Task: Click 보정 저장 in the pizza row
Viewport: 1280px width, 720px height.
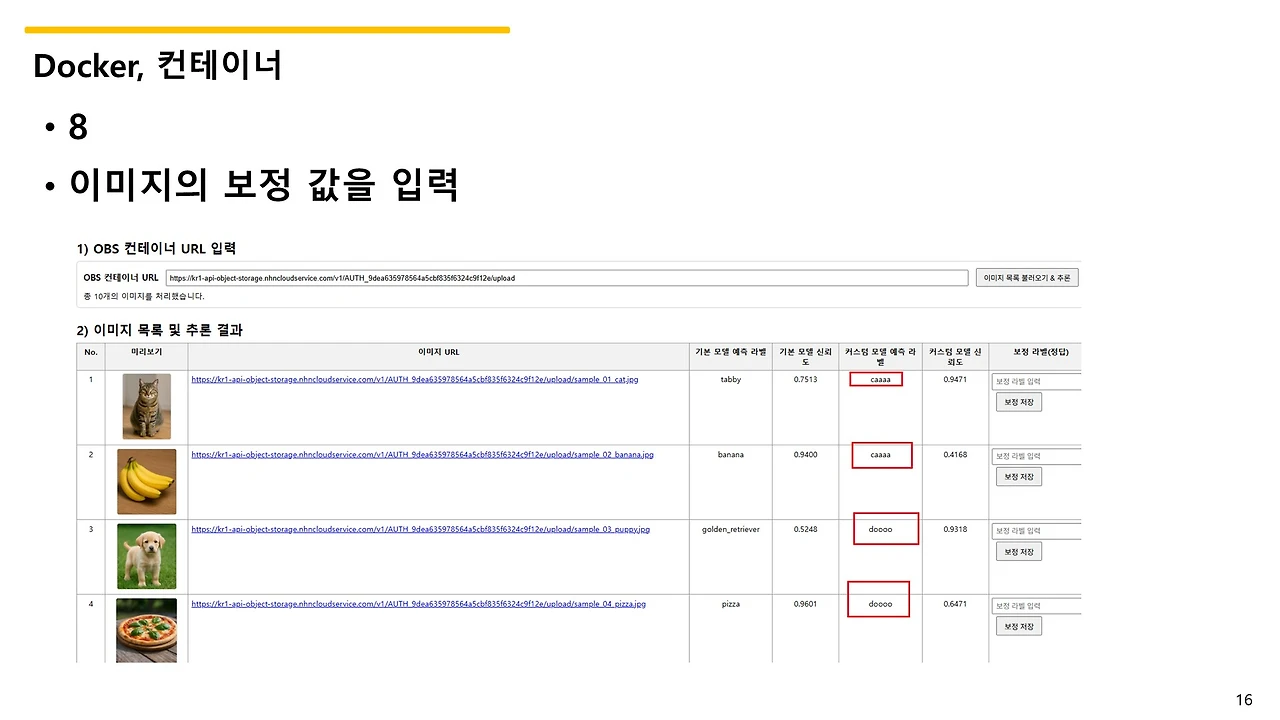Action: click(1019, 626)
